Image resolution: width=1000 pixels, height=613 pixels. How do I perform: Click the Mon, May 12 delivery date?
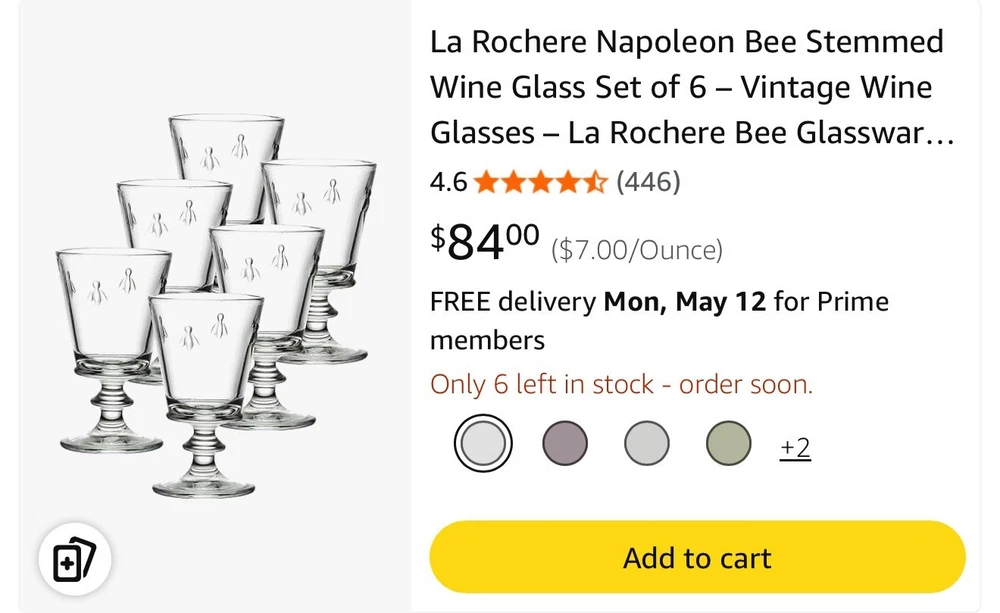click(685, 302)
